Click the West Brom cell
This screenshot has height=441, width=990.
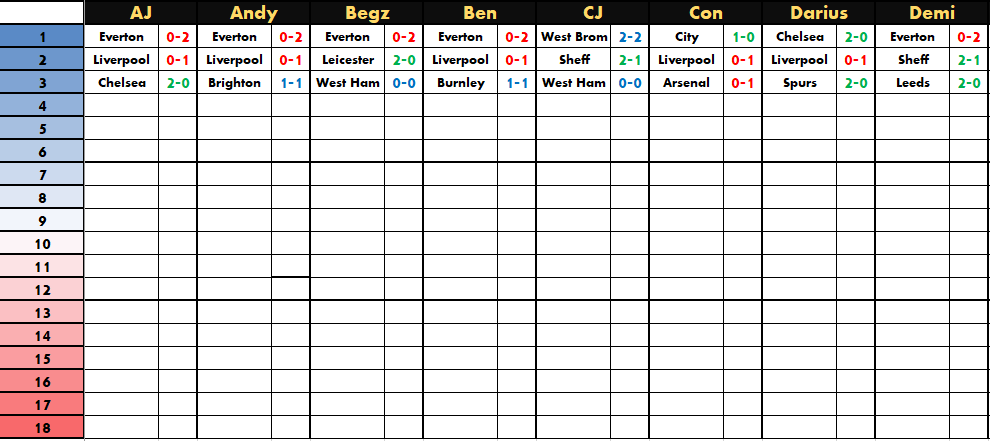click(x=574, y=37)
